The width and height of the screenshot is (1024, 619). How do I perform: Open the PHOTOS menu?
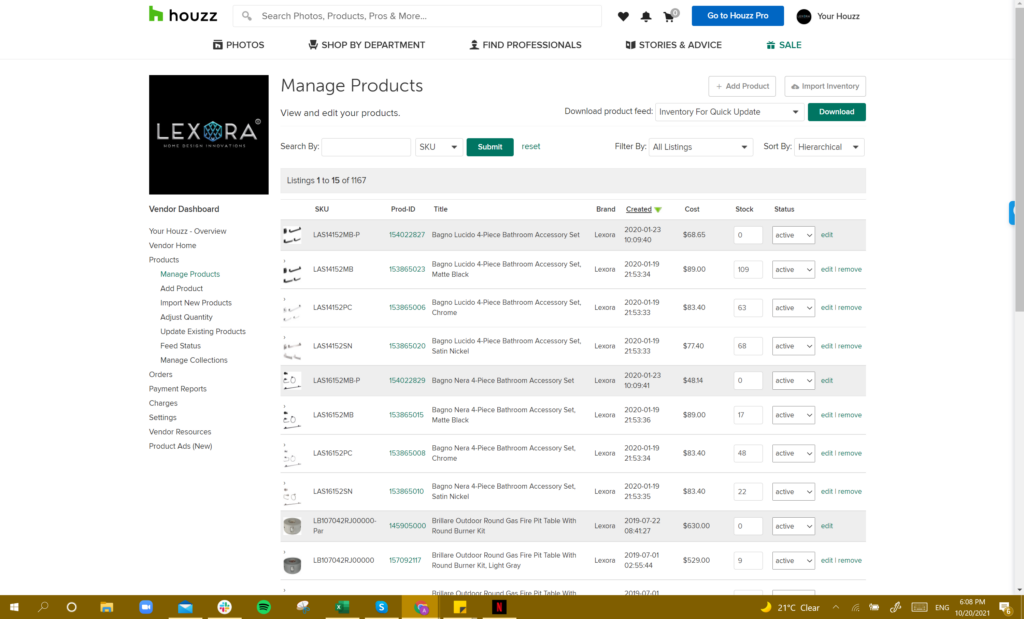238,45
